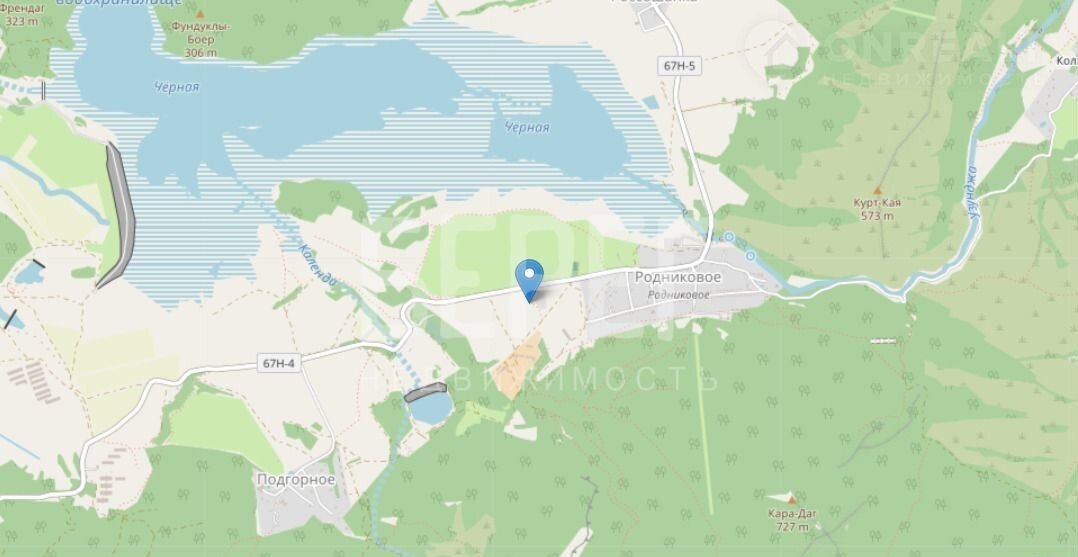This screenshot has height=557, width=1078.
Task: Click the Фундуклы-Боер peak triangle icon
Action: pyautogui.click(x=201, y=14)
